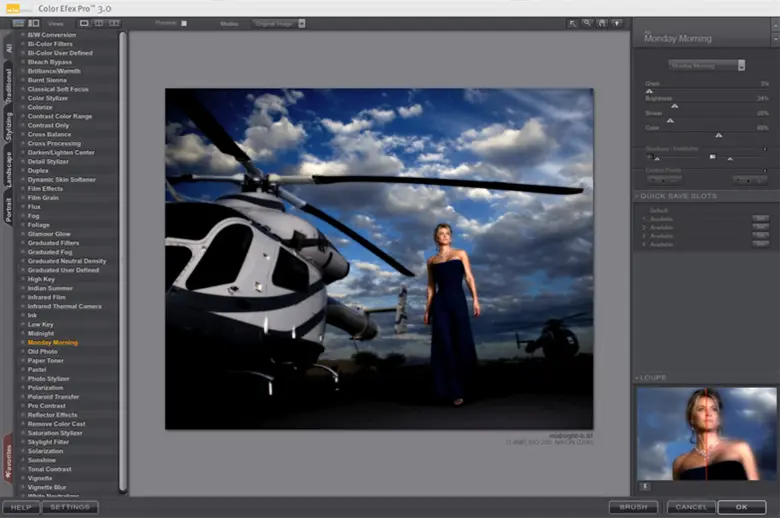Go to previous filter with up arrow
780x518 pixels.
click(775, 25)
